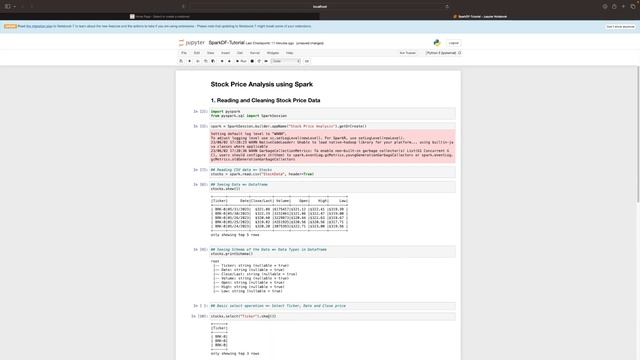The image size is (640, 360).
Task: Open the Safari sidebar dropdown chevron
Action: [14, 7]
